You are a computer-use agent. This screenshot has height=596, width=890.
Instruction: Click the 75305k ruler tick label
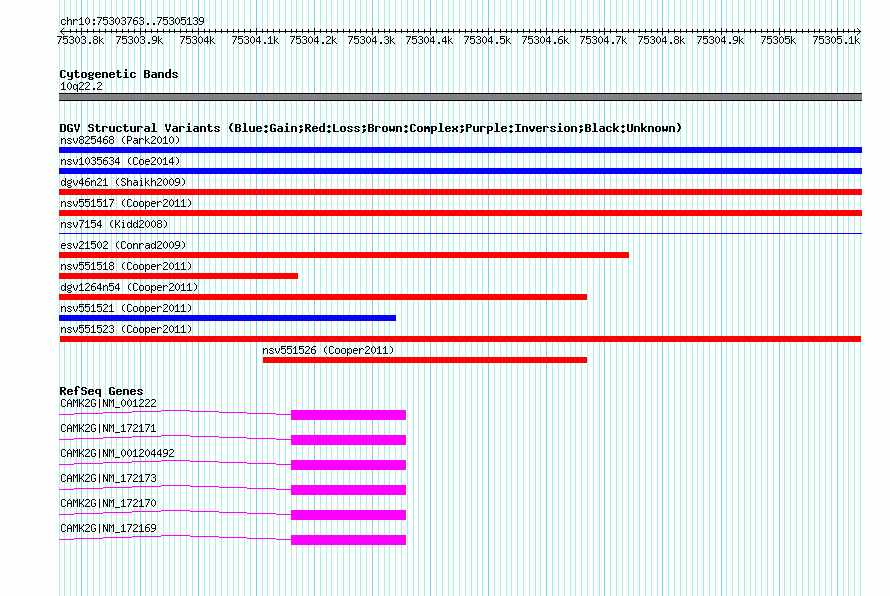[778, 40]
